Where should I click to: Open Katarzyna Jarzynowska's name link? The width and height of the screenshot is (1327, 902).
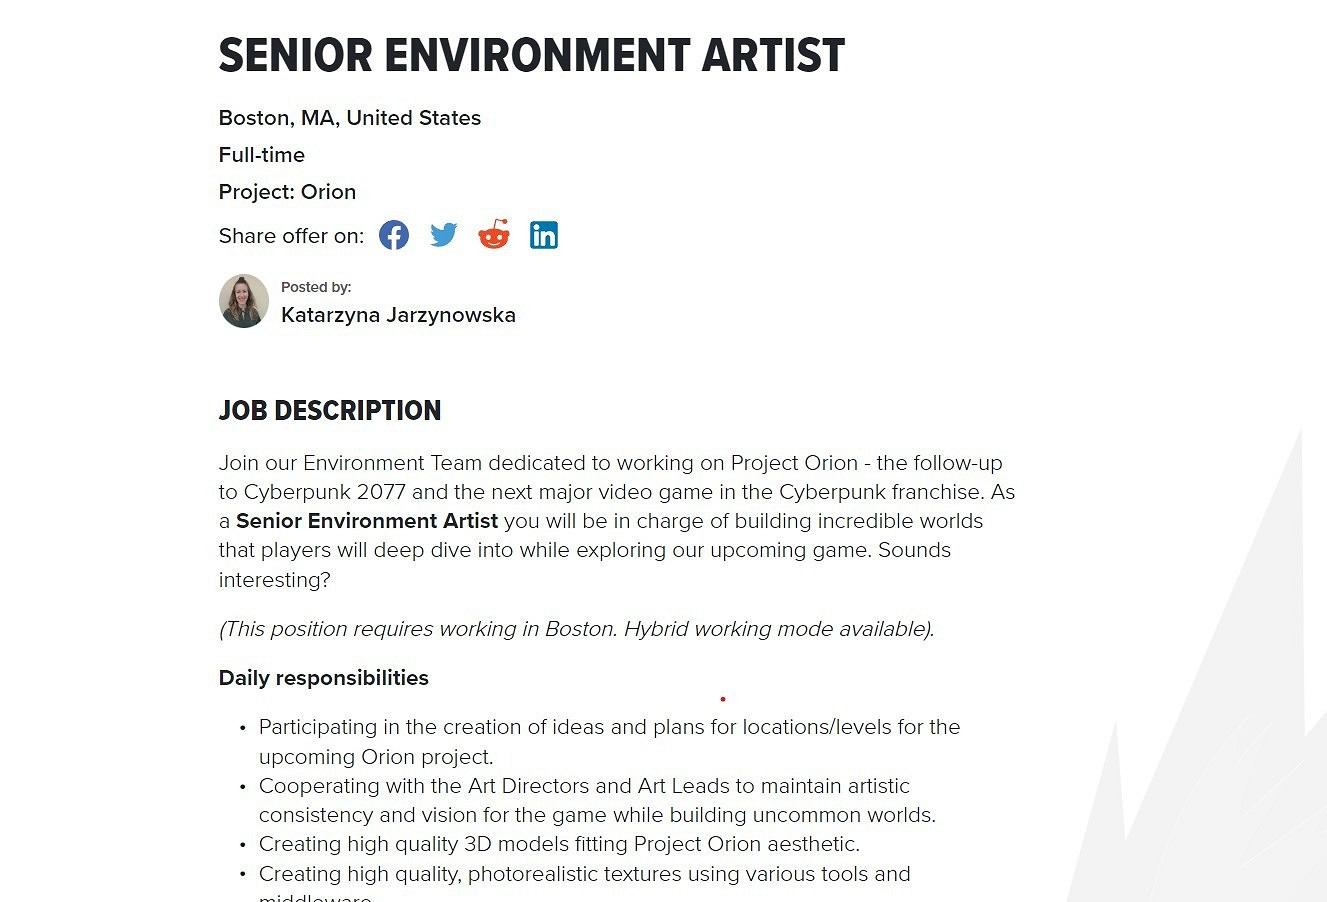tap(398, 315)
